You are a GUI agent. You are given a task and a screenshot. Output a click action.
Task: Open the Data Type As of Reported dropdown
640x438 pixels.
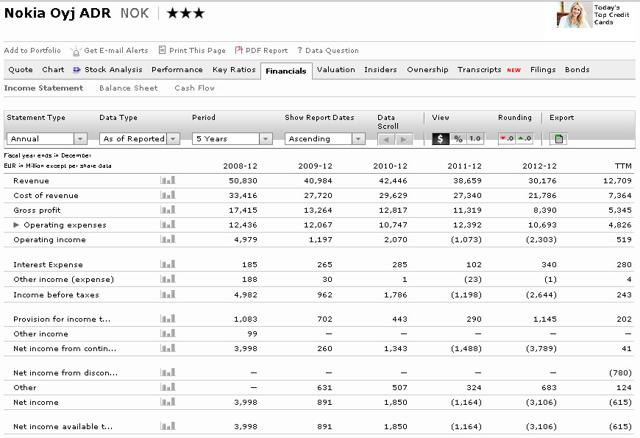click(140, 139)
